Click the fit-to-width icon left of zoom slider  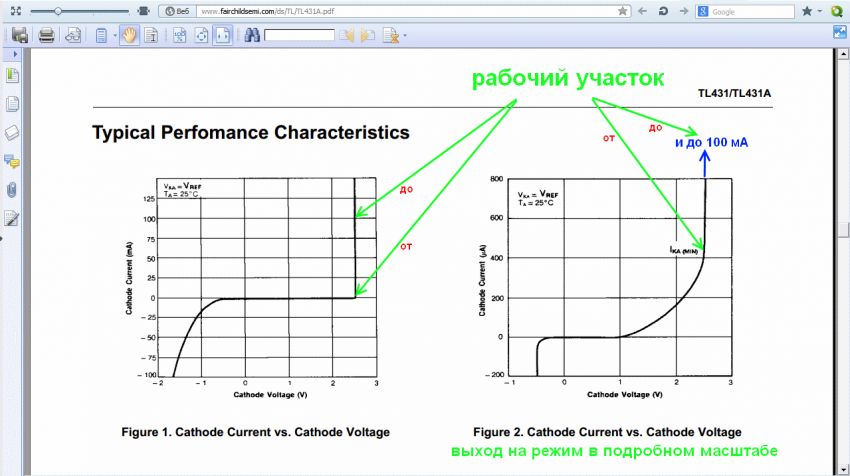(16, 11)
